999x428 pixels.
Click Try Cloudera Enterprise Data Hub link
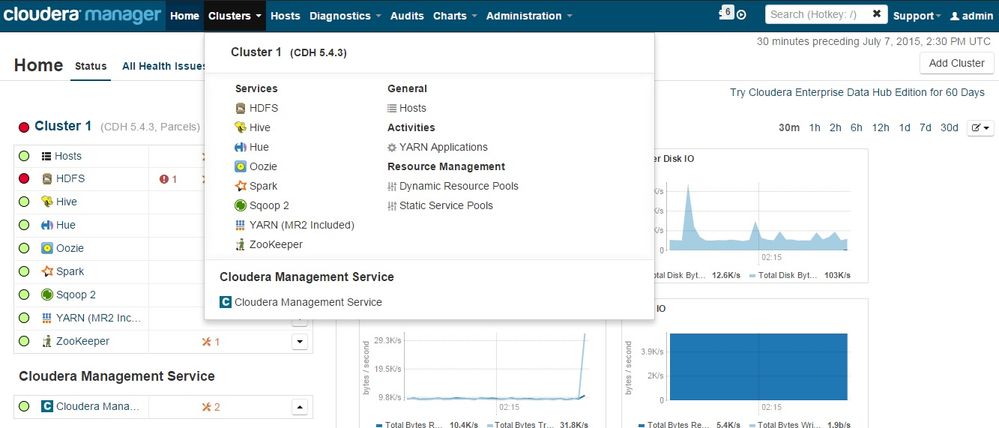(858, 92)
